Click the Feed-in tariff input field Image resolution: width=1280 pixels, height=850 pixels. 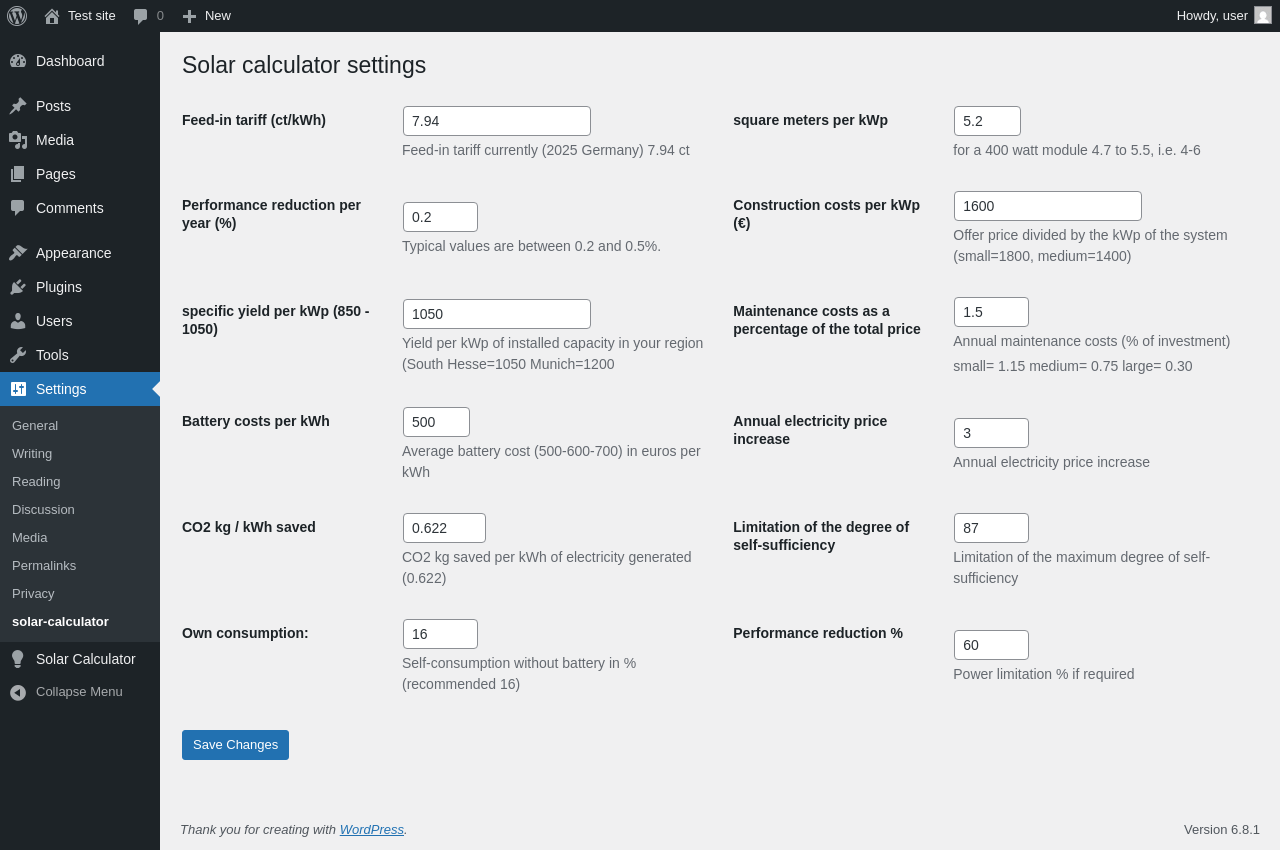tap(497, 121)
